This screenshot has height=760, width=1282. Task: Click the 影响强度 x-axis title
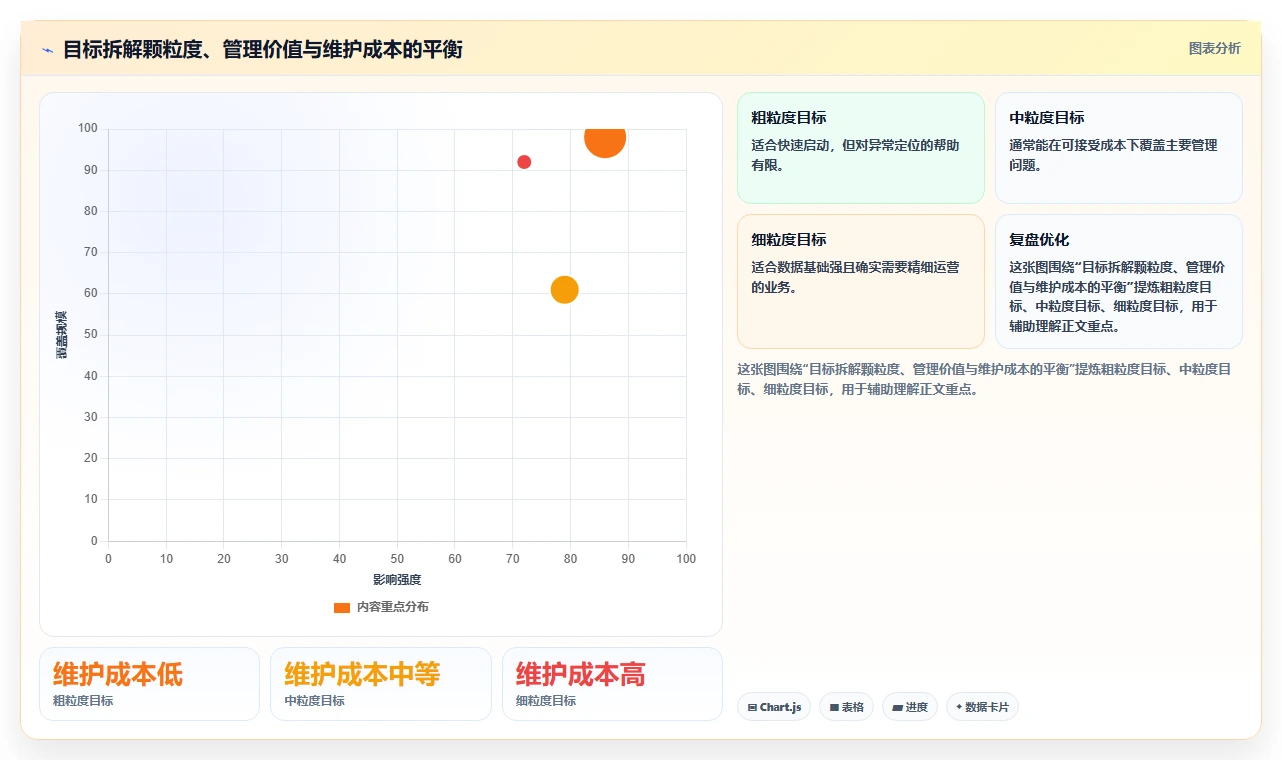pyautogui.click(x=397, y=580)
